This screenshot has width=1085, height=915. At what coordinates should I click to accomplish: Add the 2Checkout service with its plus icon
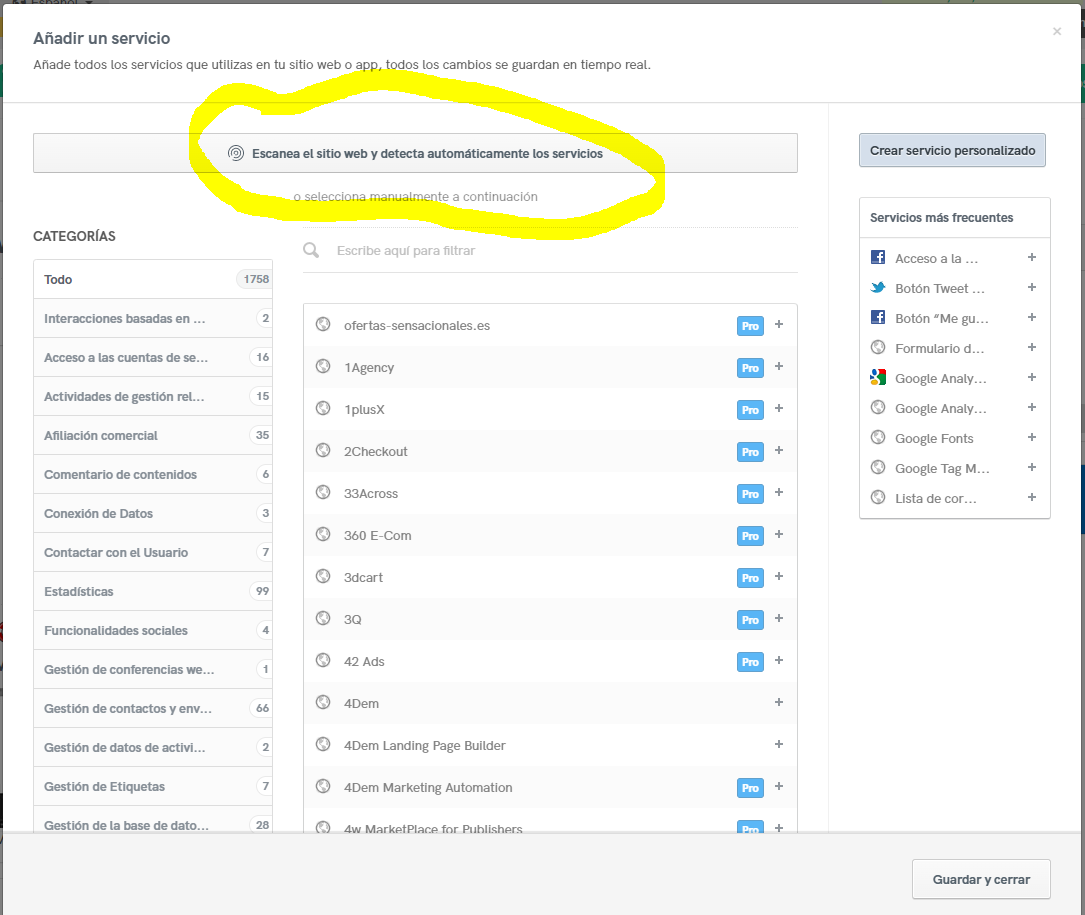[x=778, y=451]
